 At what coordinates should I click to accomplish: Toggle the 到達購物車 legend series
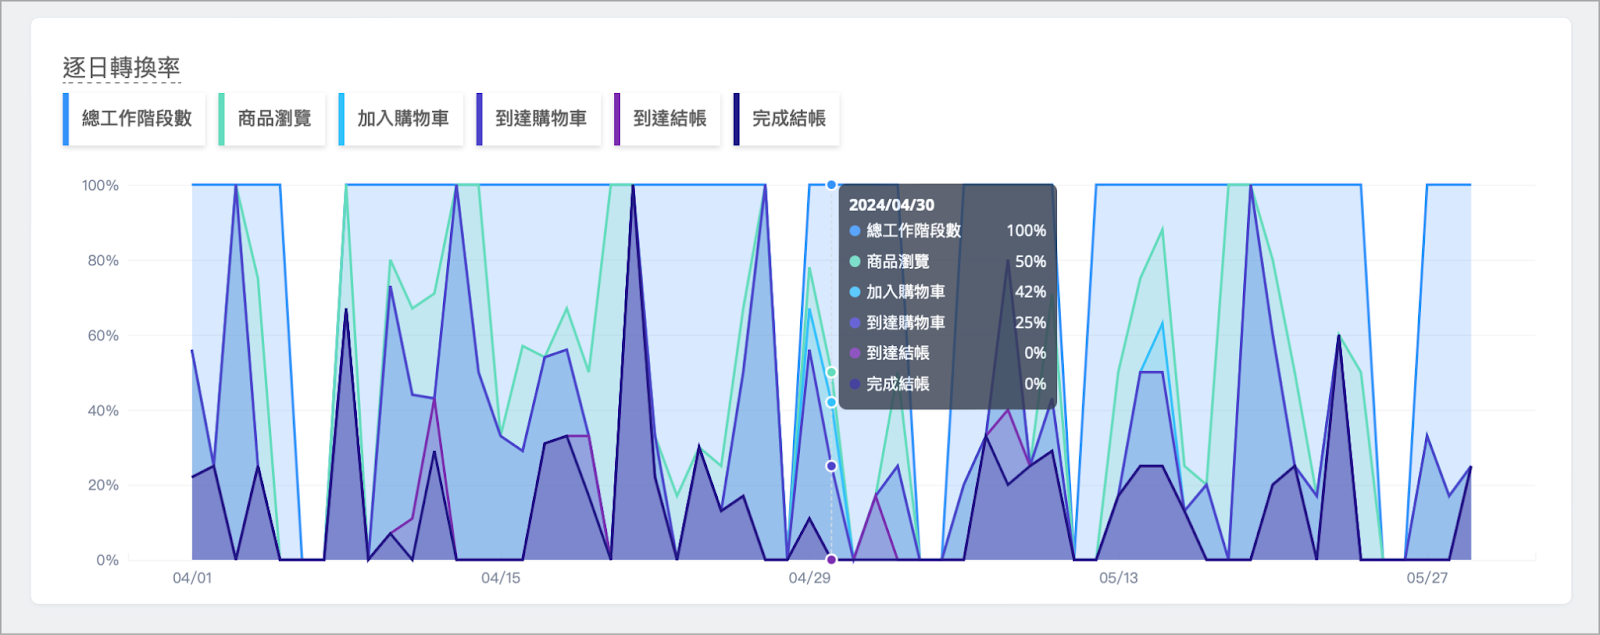click(x=539, y=119)
